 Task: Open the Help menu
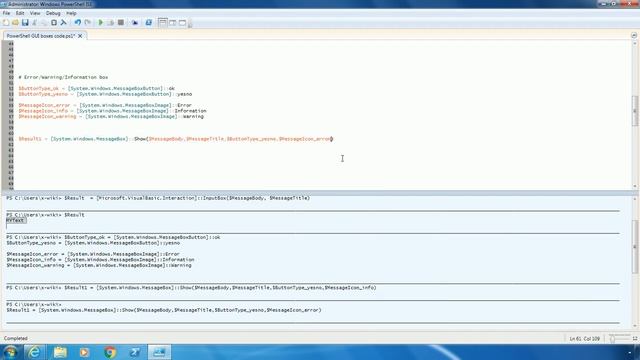click(x=71, y=13)
